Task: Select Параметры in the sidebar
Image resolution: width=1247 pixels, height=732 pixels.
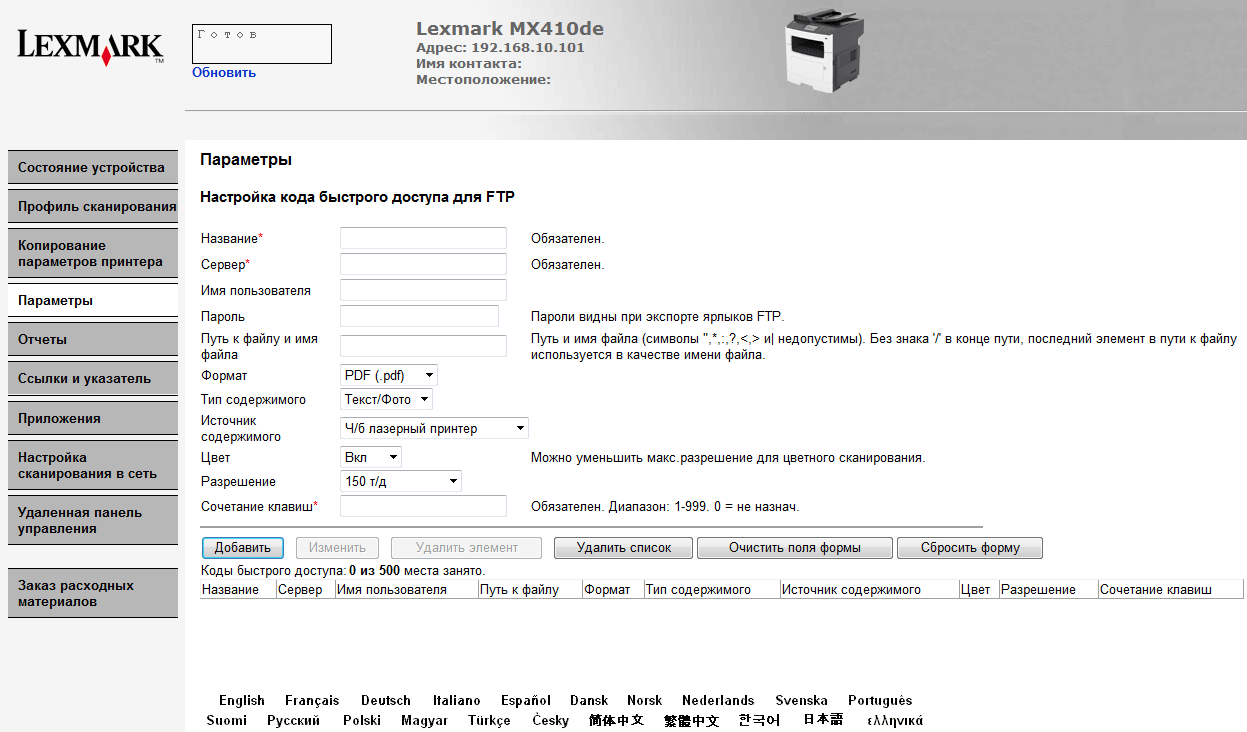Action: point(92,300)
